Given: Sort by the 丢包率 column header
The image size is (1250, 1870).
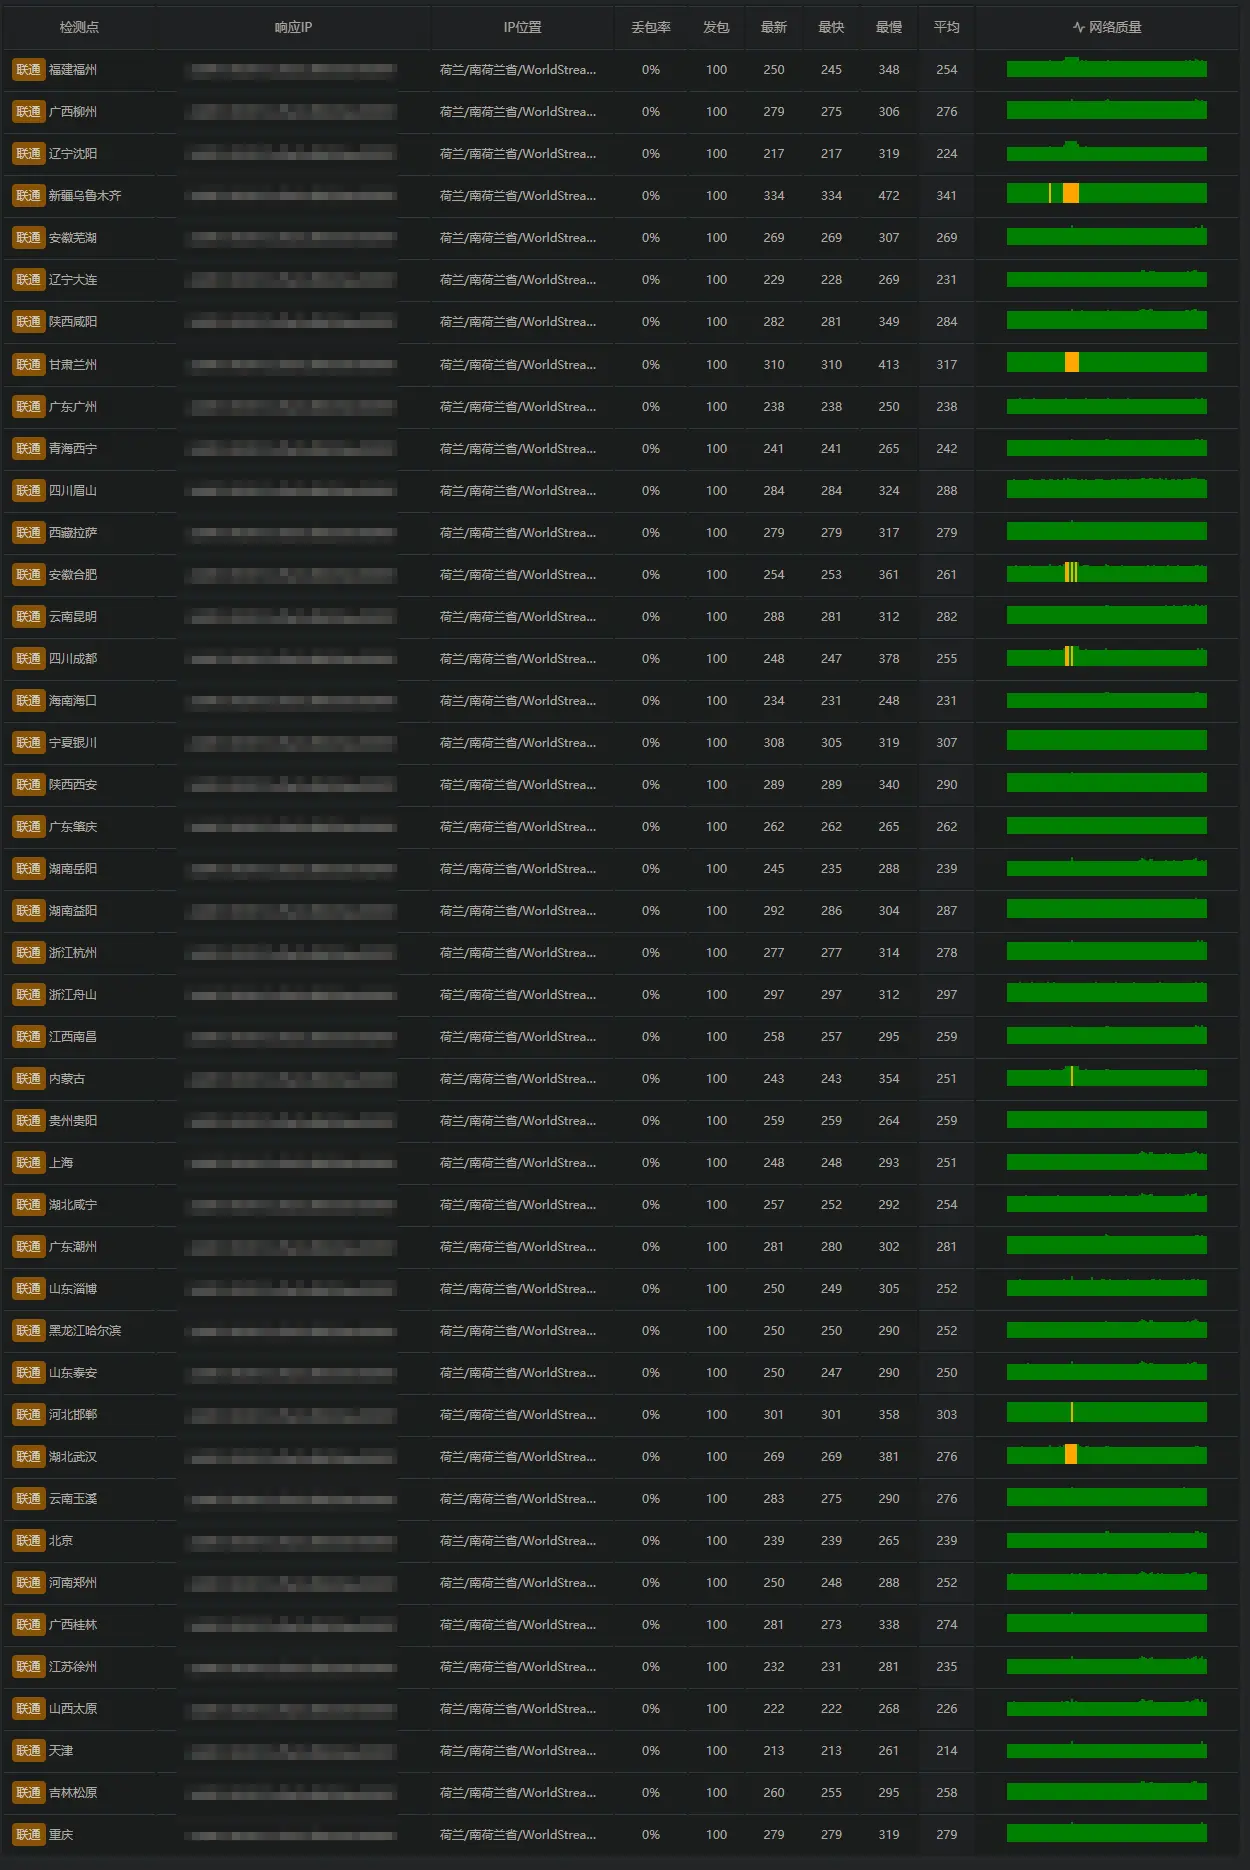Looking at the screenshot, I should (650, 27).
